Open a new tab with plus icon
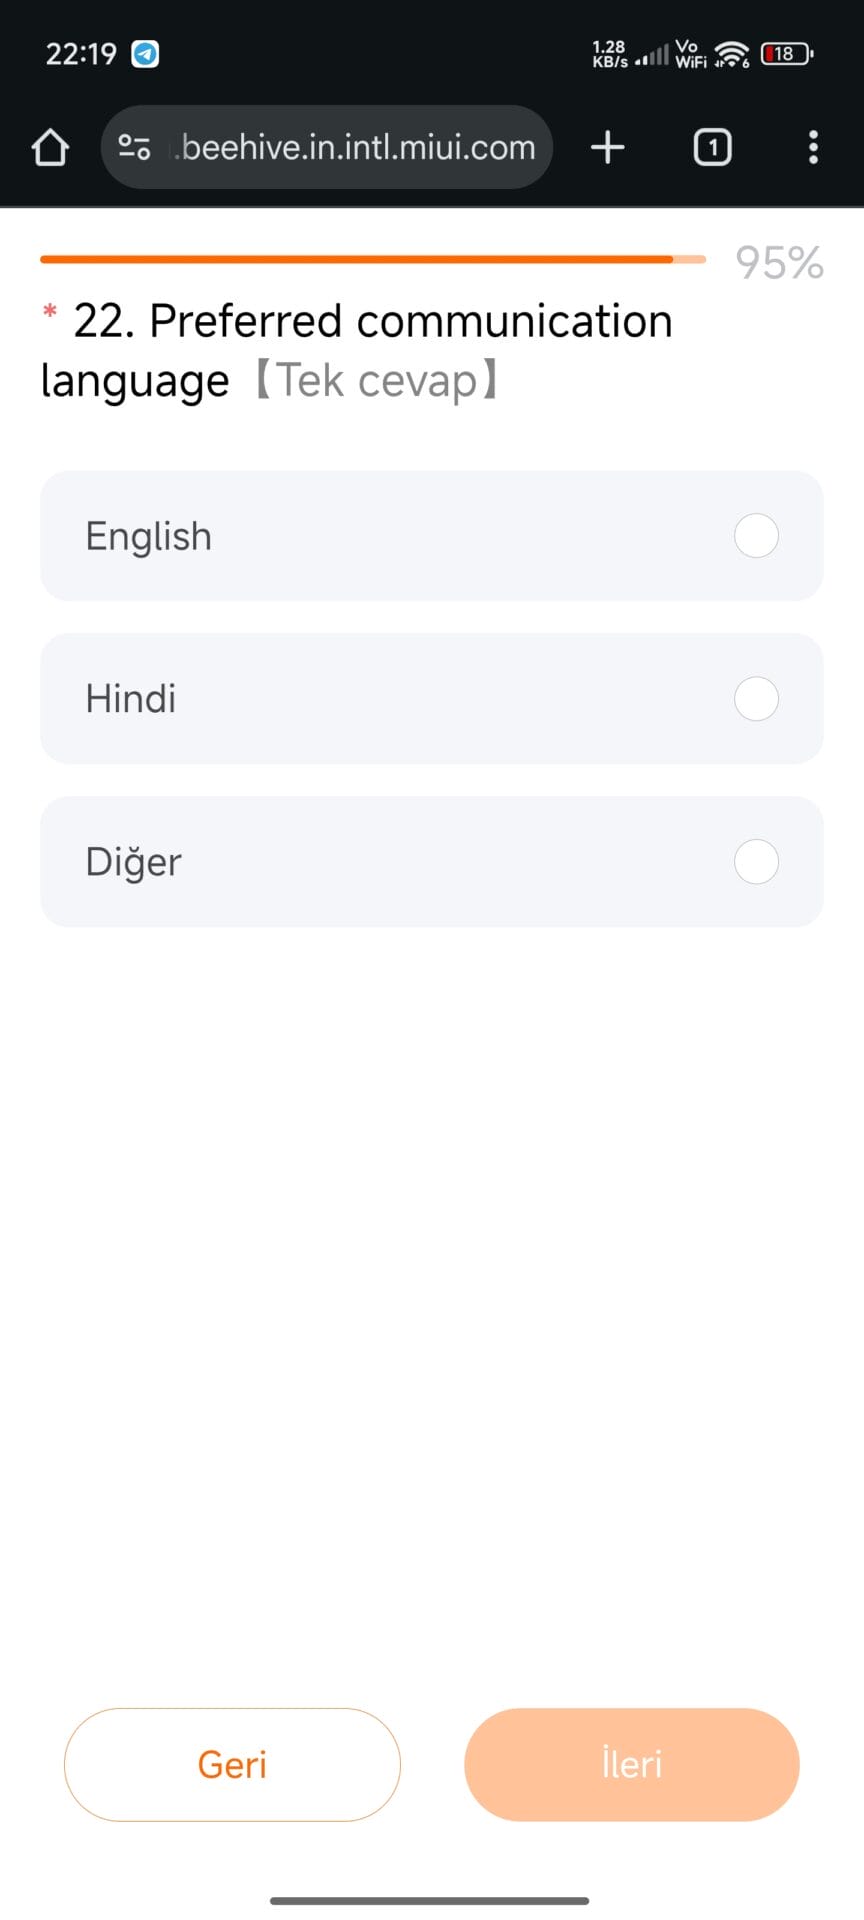 607,147
